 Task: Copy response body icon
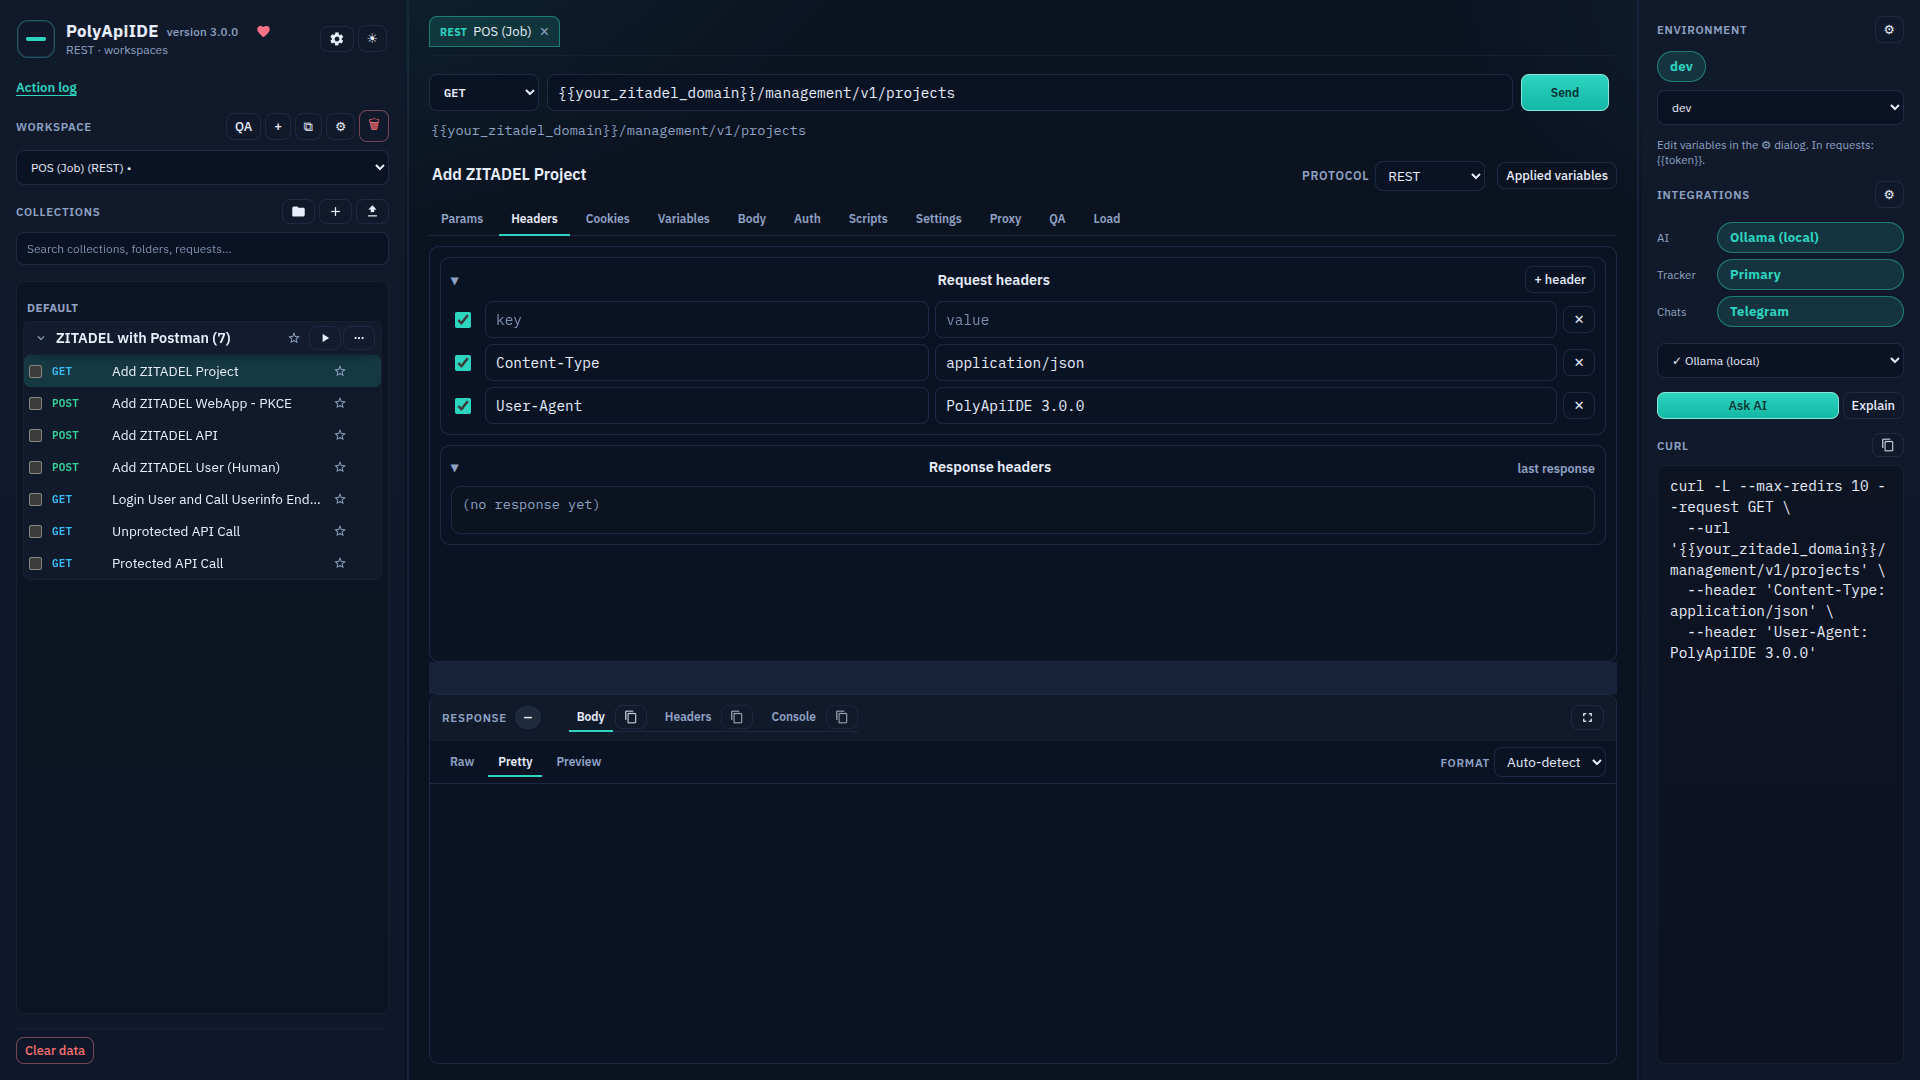(631, 717)
